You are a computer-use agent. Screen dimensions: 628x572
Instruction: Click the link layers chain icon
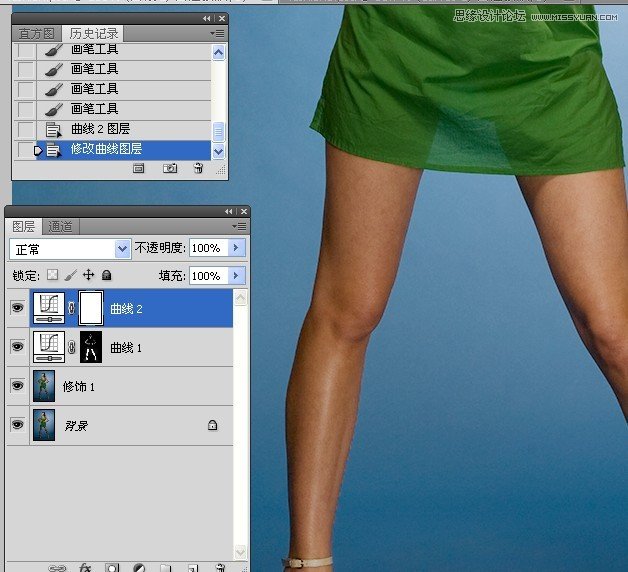pyautogui.click(x=58, y=567)
